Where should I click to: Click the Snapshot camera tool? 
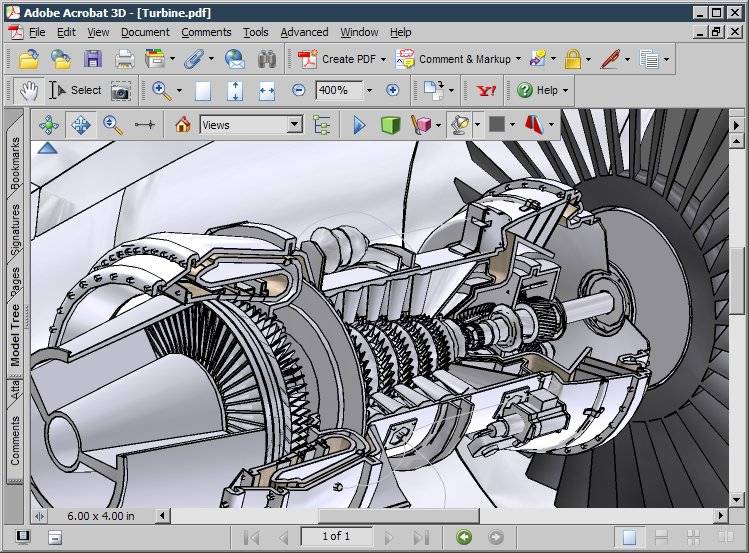[x=121, y=90]
